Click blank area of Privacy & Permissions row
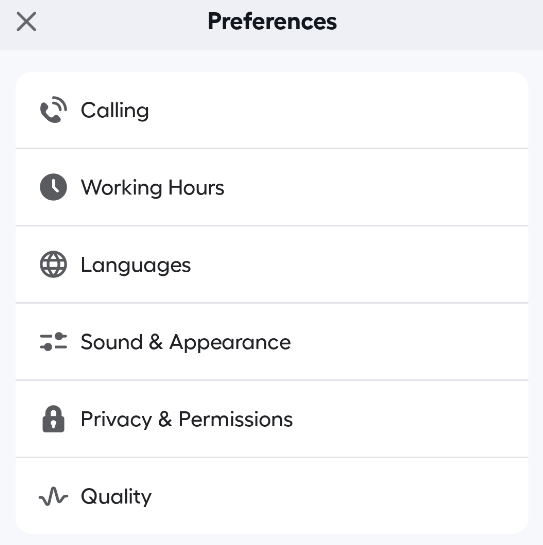This screenshot has height=545, width=543. [x=410, y=419]
